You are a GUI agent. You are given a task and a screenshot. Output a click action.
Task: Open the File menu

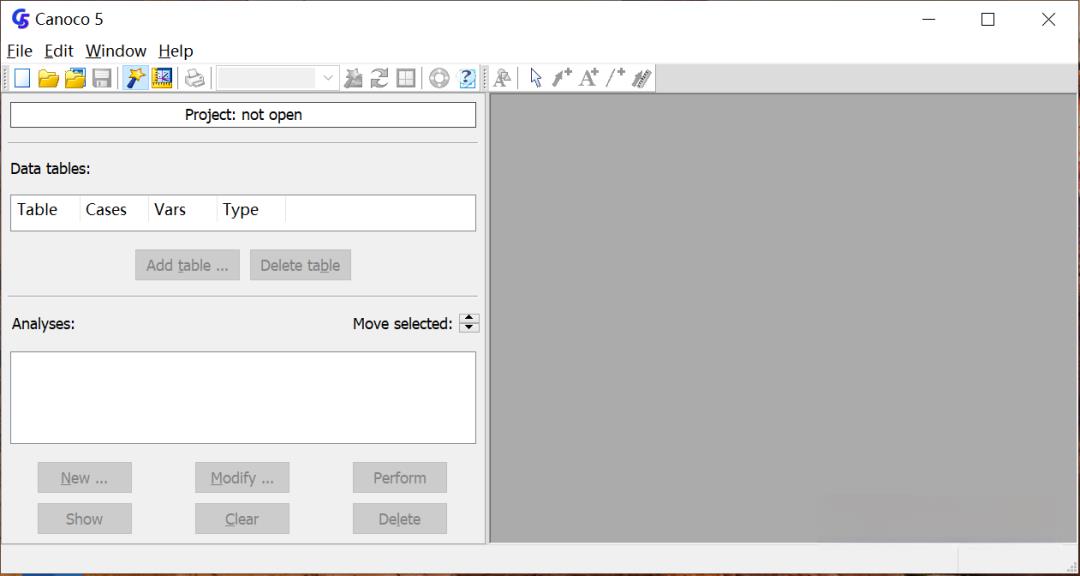[x=19, y=51]
